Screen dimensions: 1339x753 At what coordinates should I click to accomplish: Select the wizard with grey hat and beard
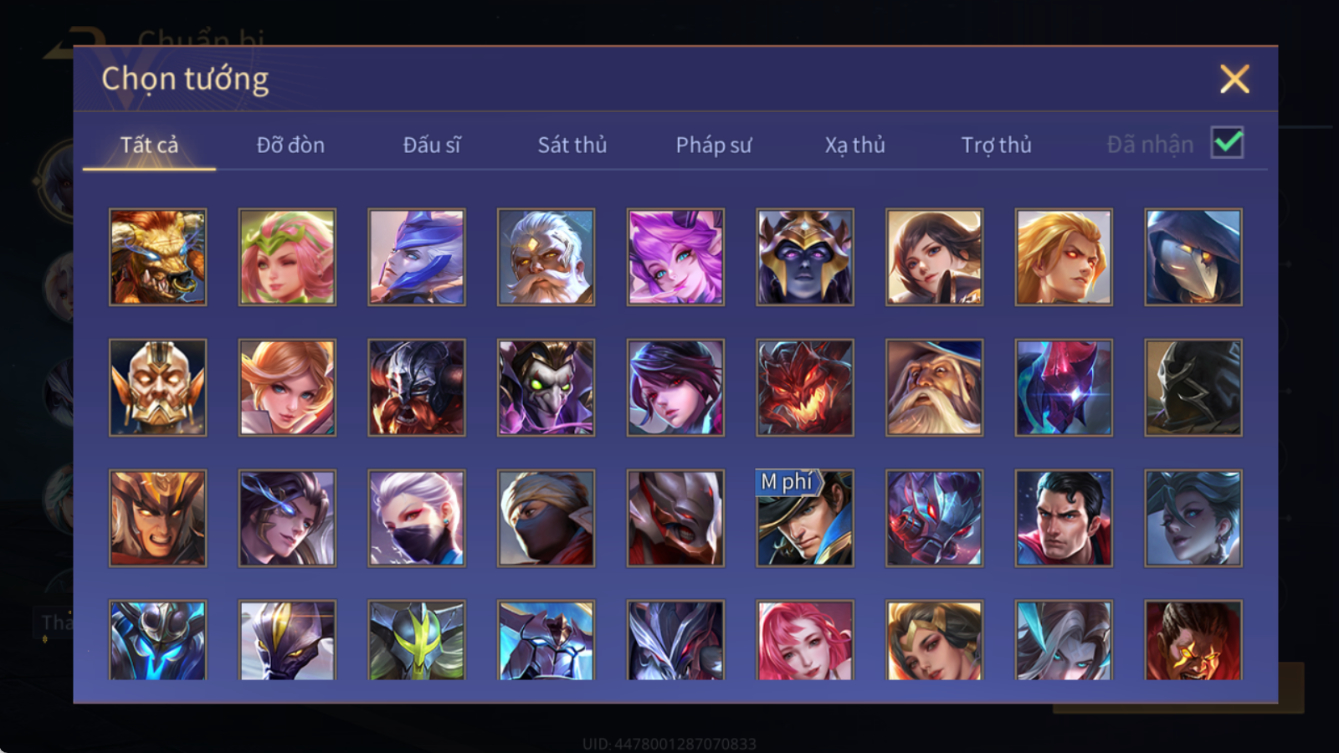(935, 388)
